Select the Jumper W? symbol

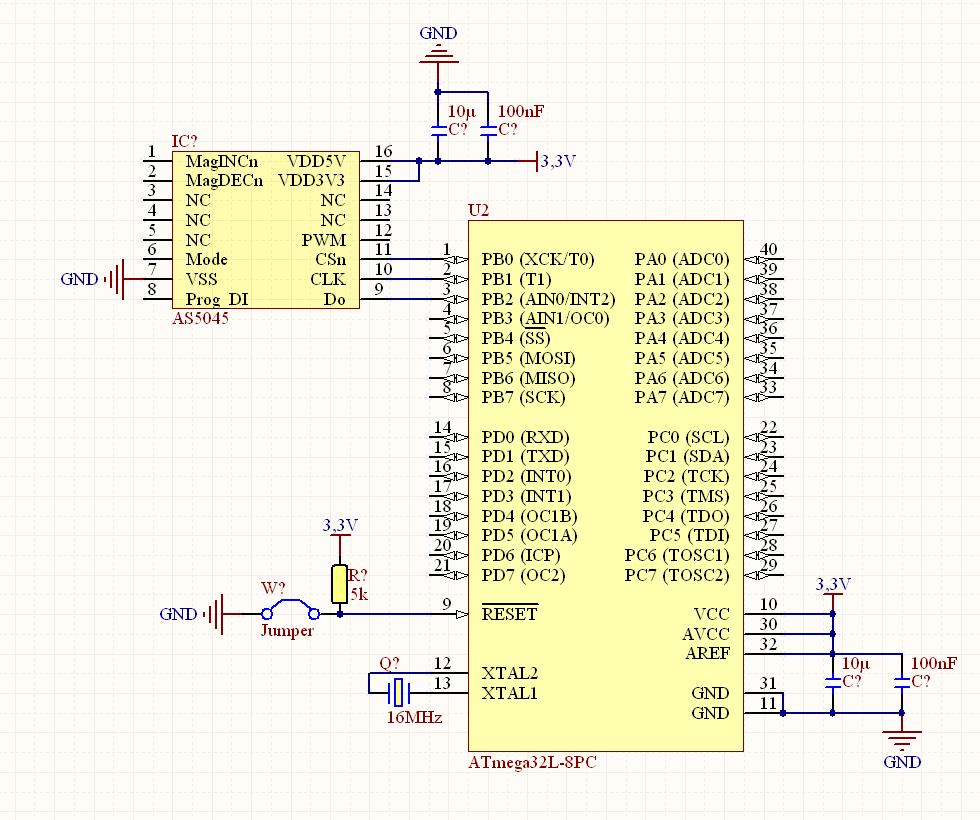pyautogui.click(x=290, y=609)
